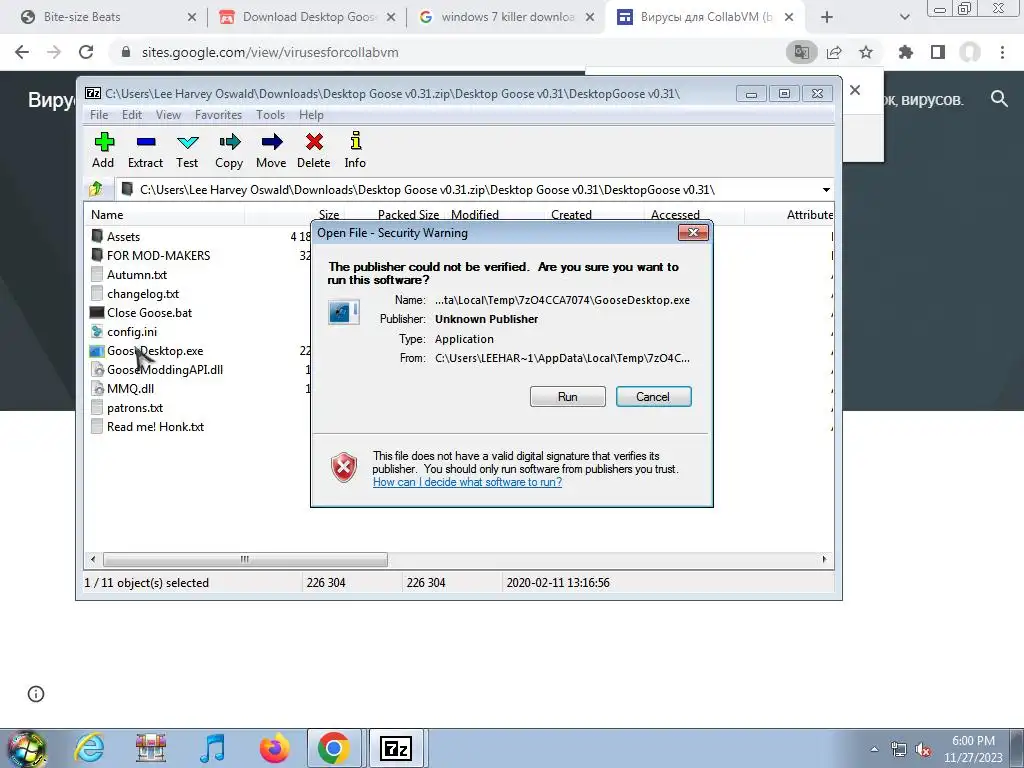This screenshot has height=768, width=1024.
Task: Open 'How can I decide what software to run?' link
Action: 467,482
